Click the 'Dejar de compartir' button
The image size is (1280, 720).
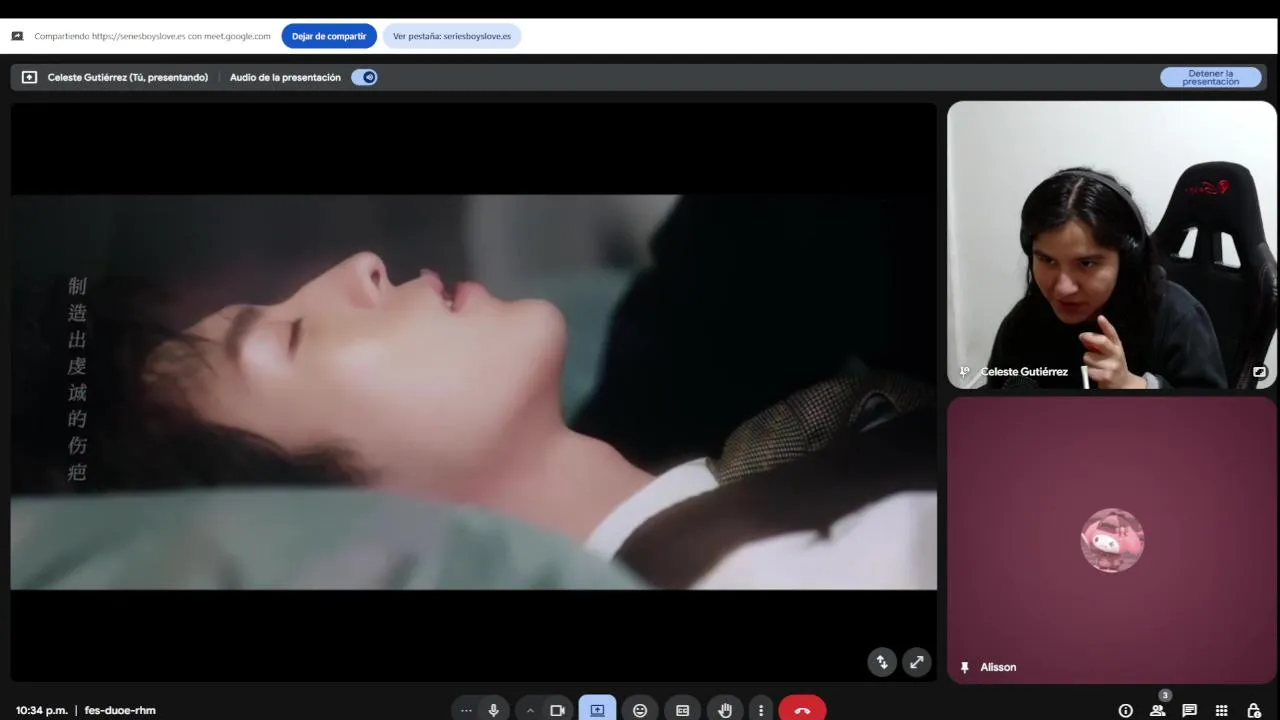329,36
